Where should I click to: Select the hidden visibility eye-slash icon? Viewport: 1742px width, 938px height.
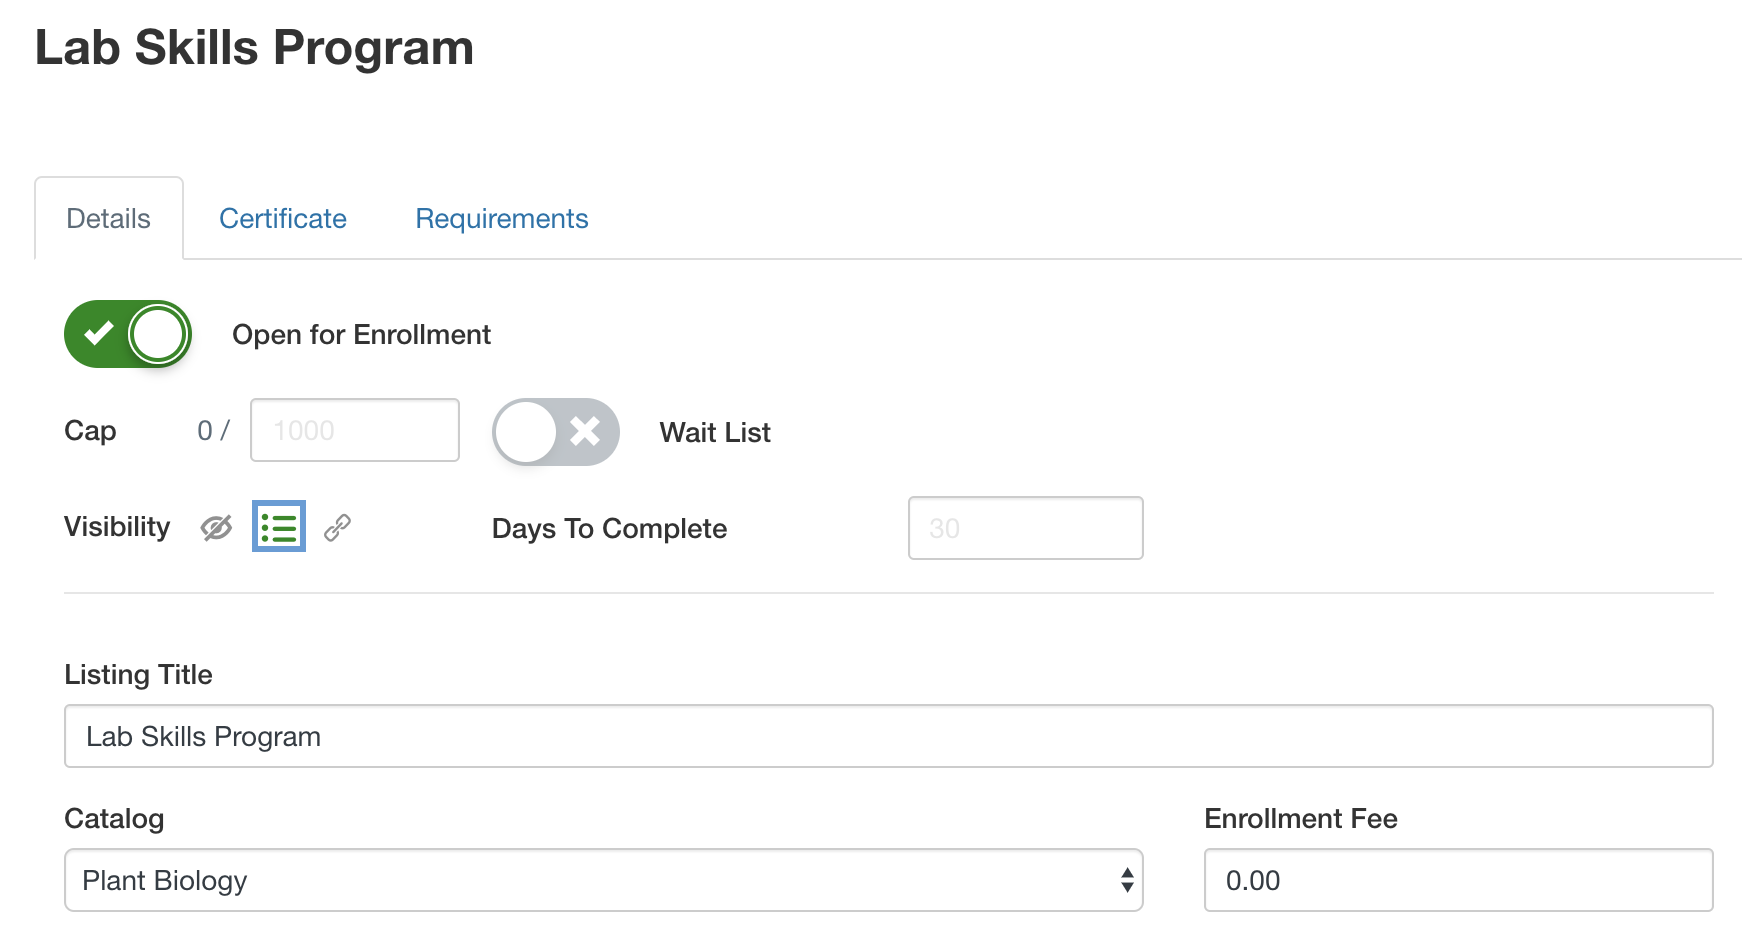216,527
